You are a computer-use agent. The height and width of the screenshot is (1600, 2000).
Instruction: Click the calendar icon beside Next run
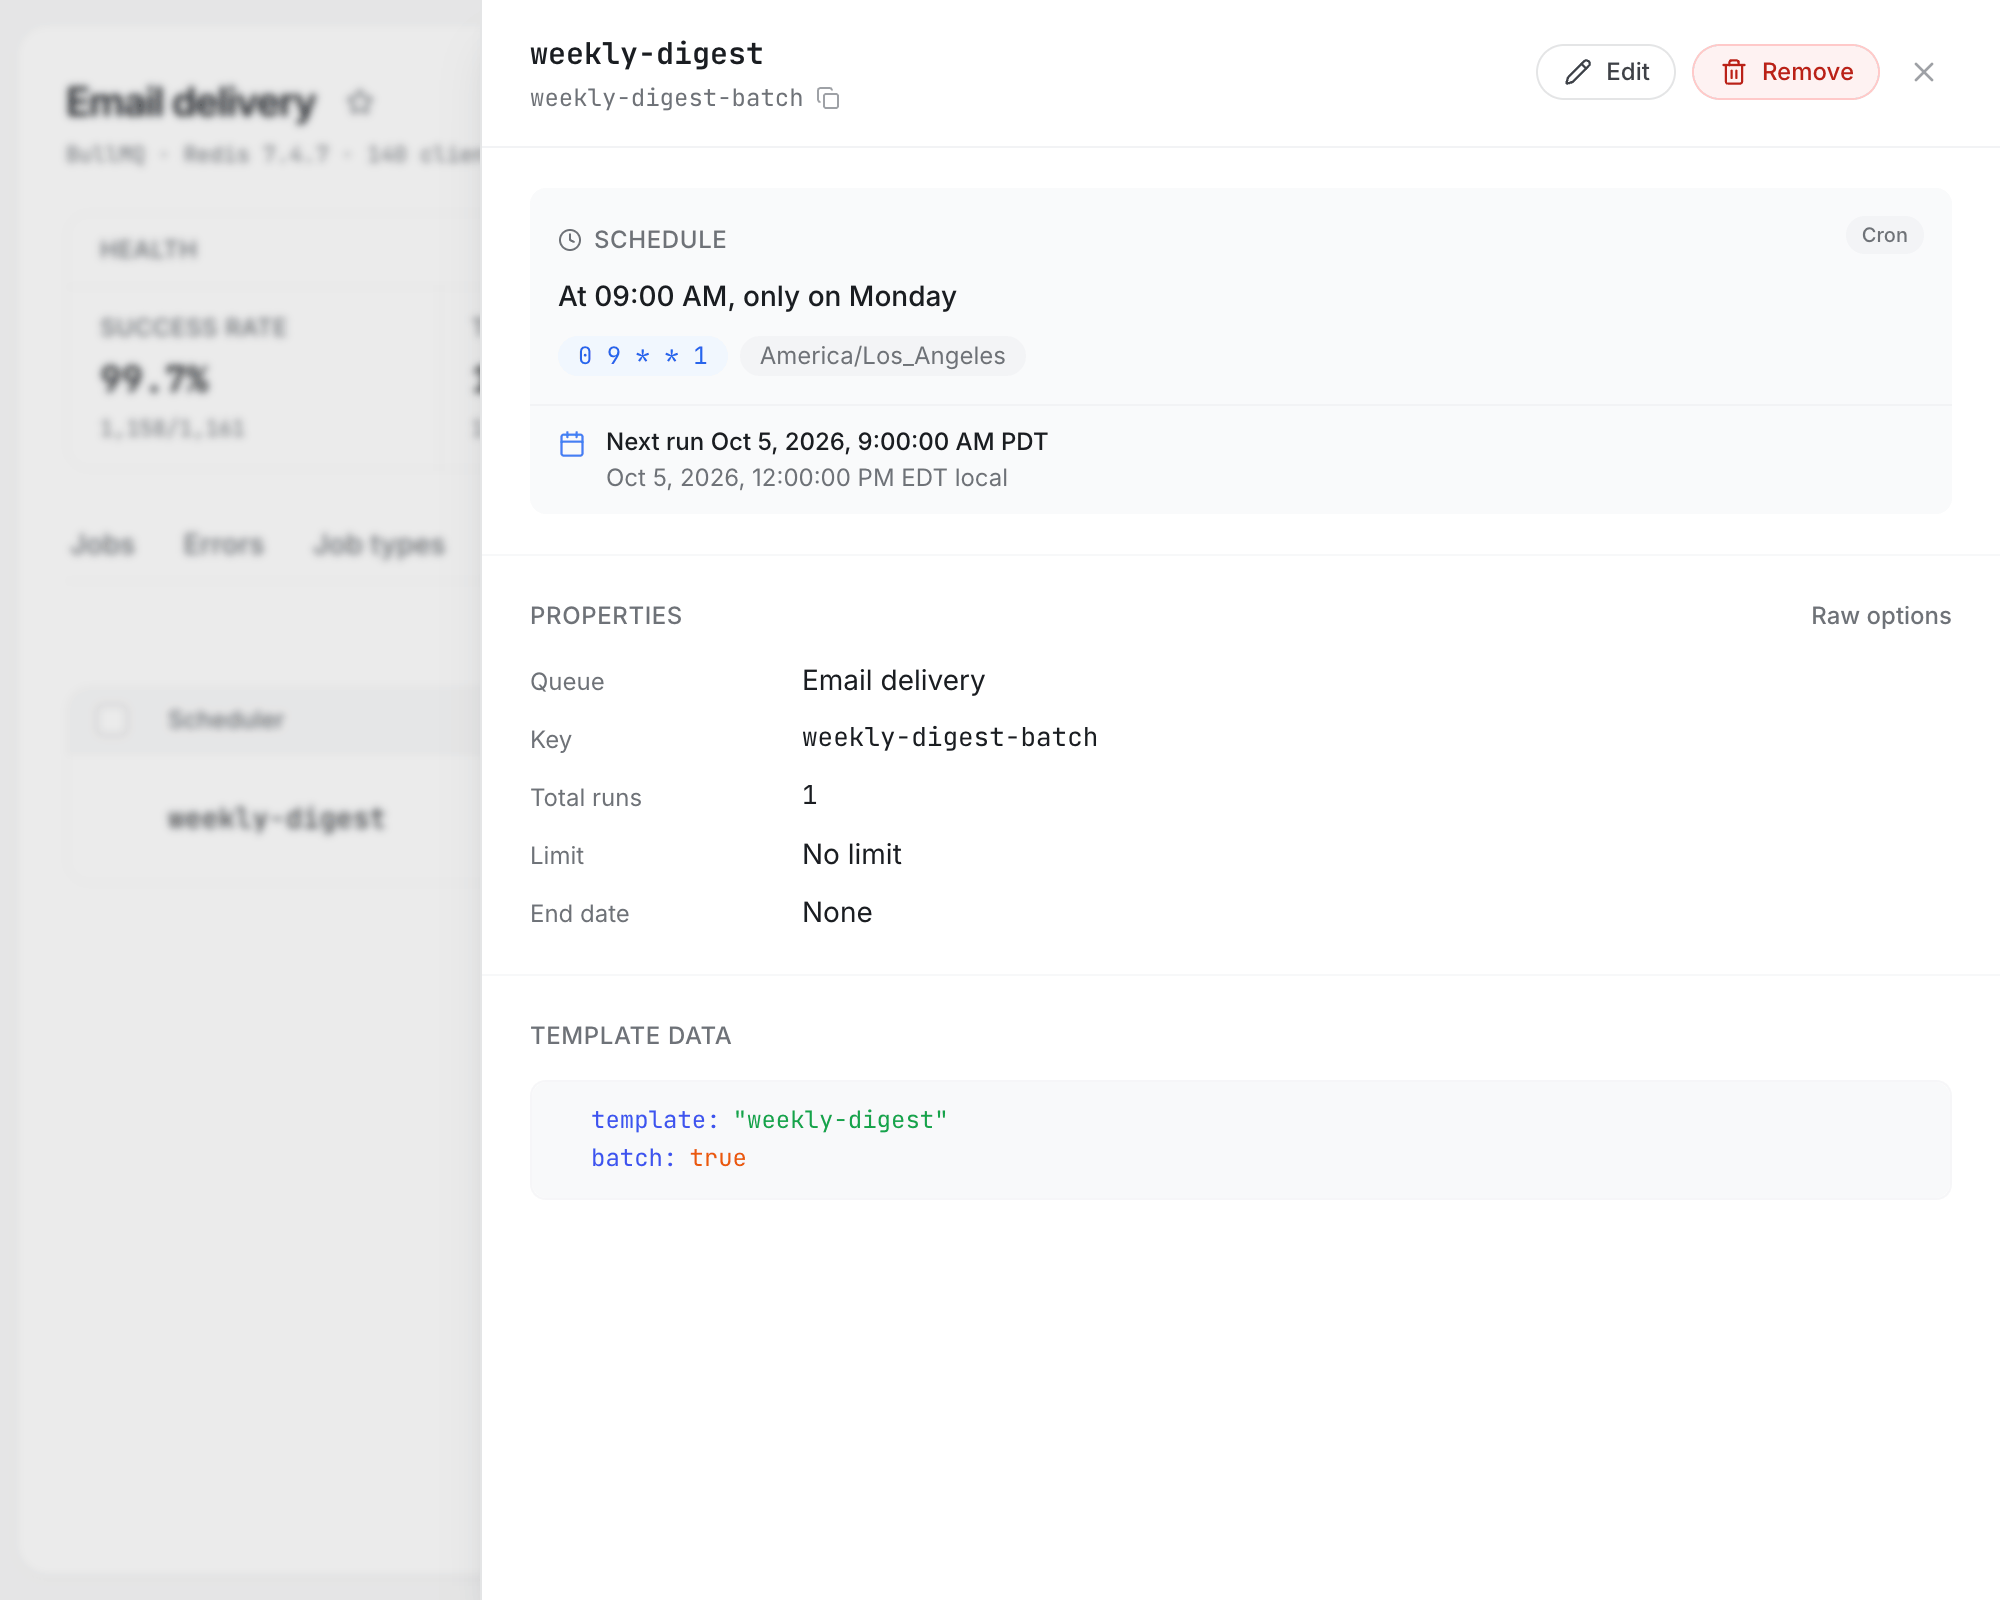tap(572, 444)
